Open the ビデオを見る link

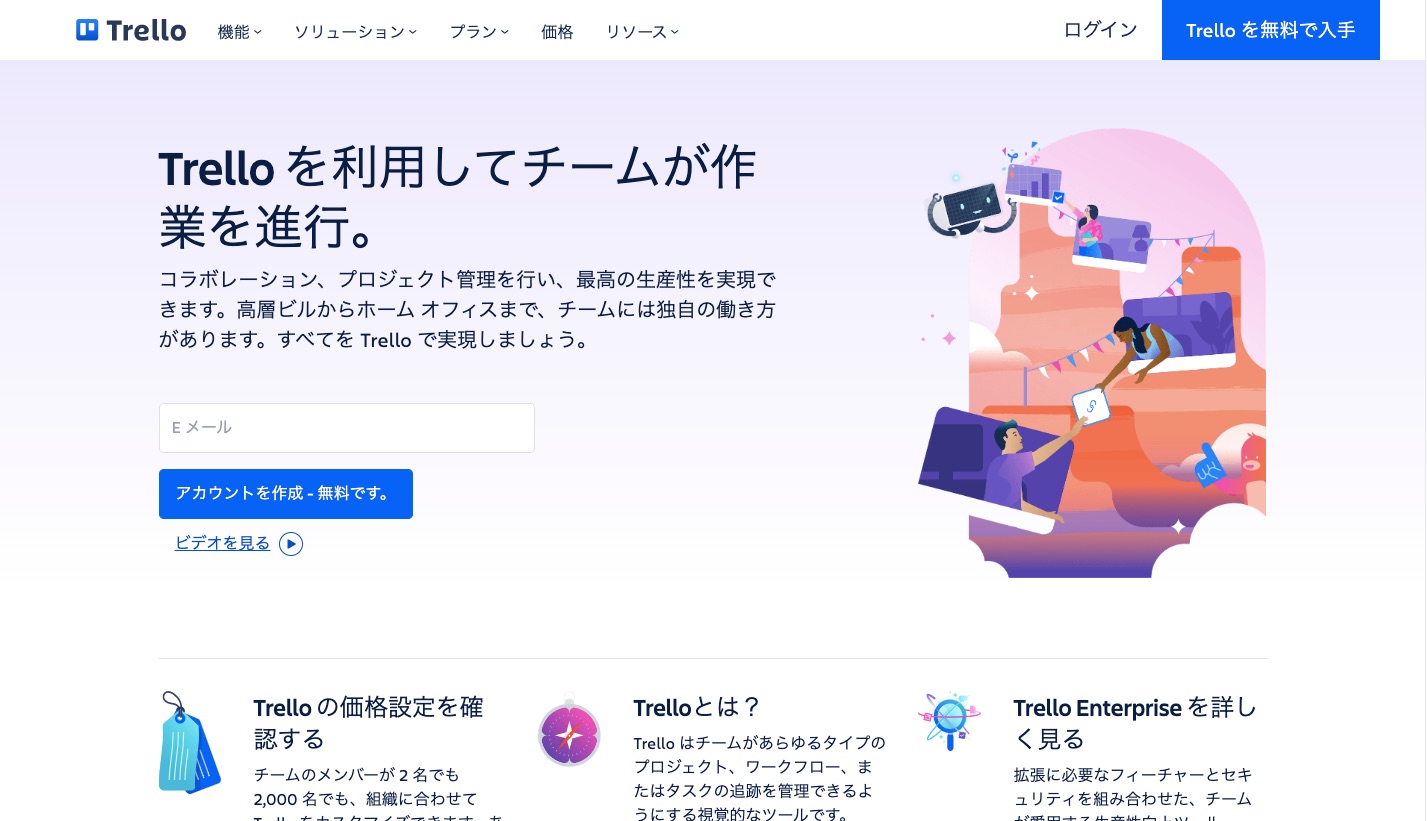223,543
